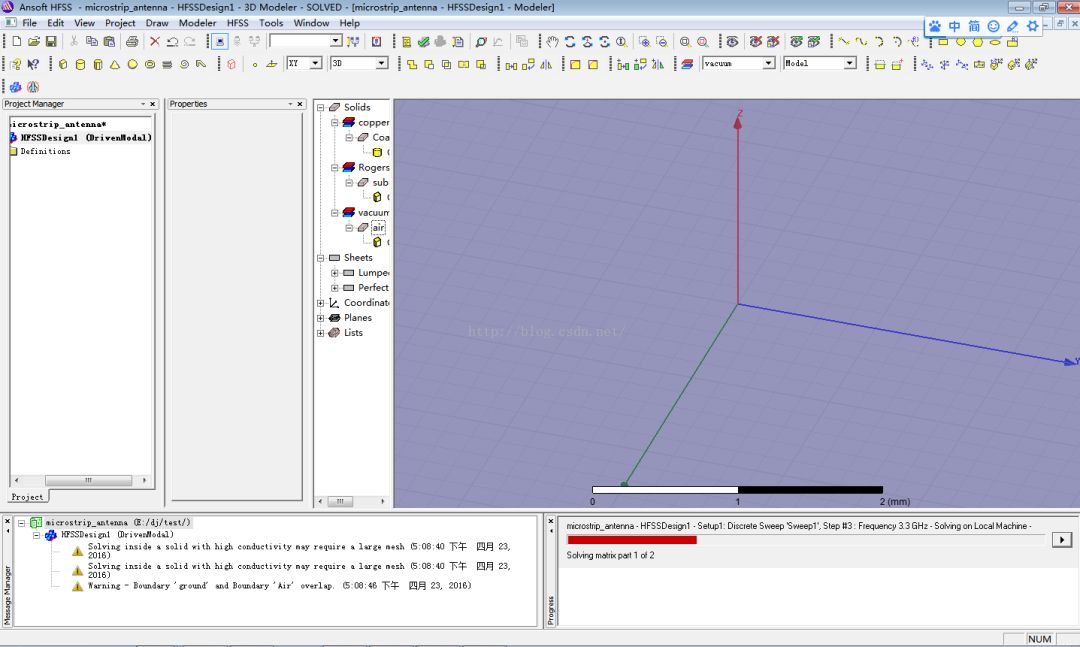Expand the Coordinate Systems node
The width and height of the screenshot is (1080, 647).
point(320,303)
